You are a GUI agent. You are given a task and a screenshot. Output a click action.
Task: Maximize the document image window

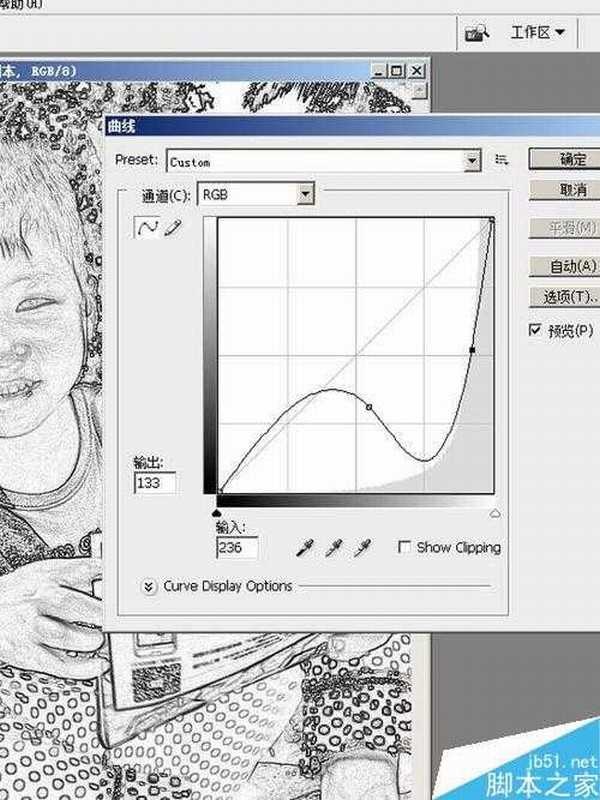click(396, 70)
